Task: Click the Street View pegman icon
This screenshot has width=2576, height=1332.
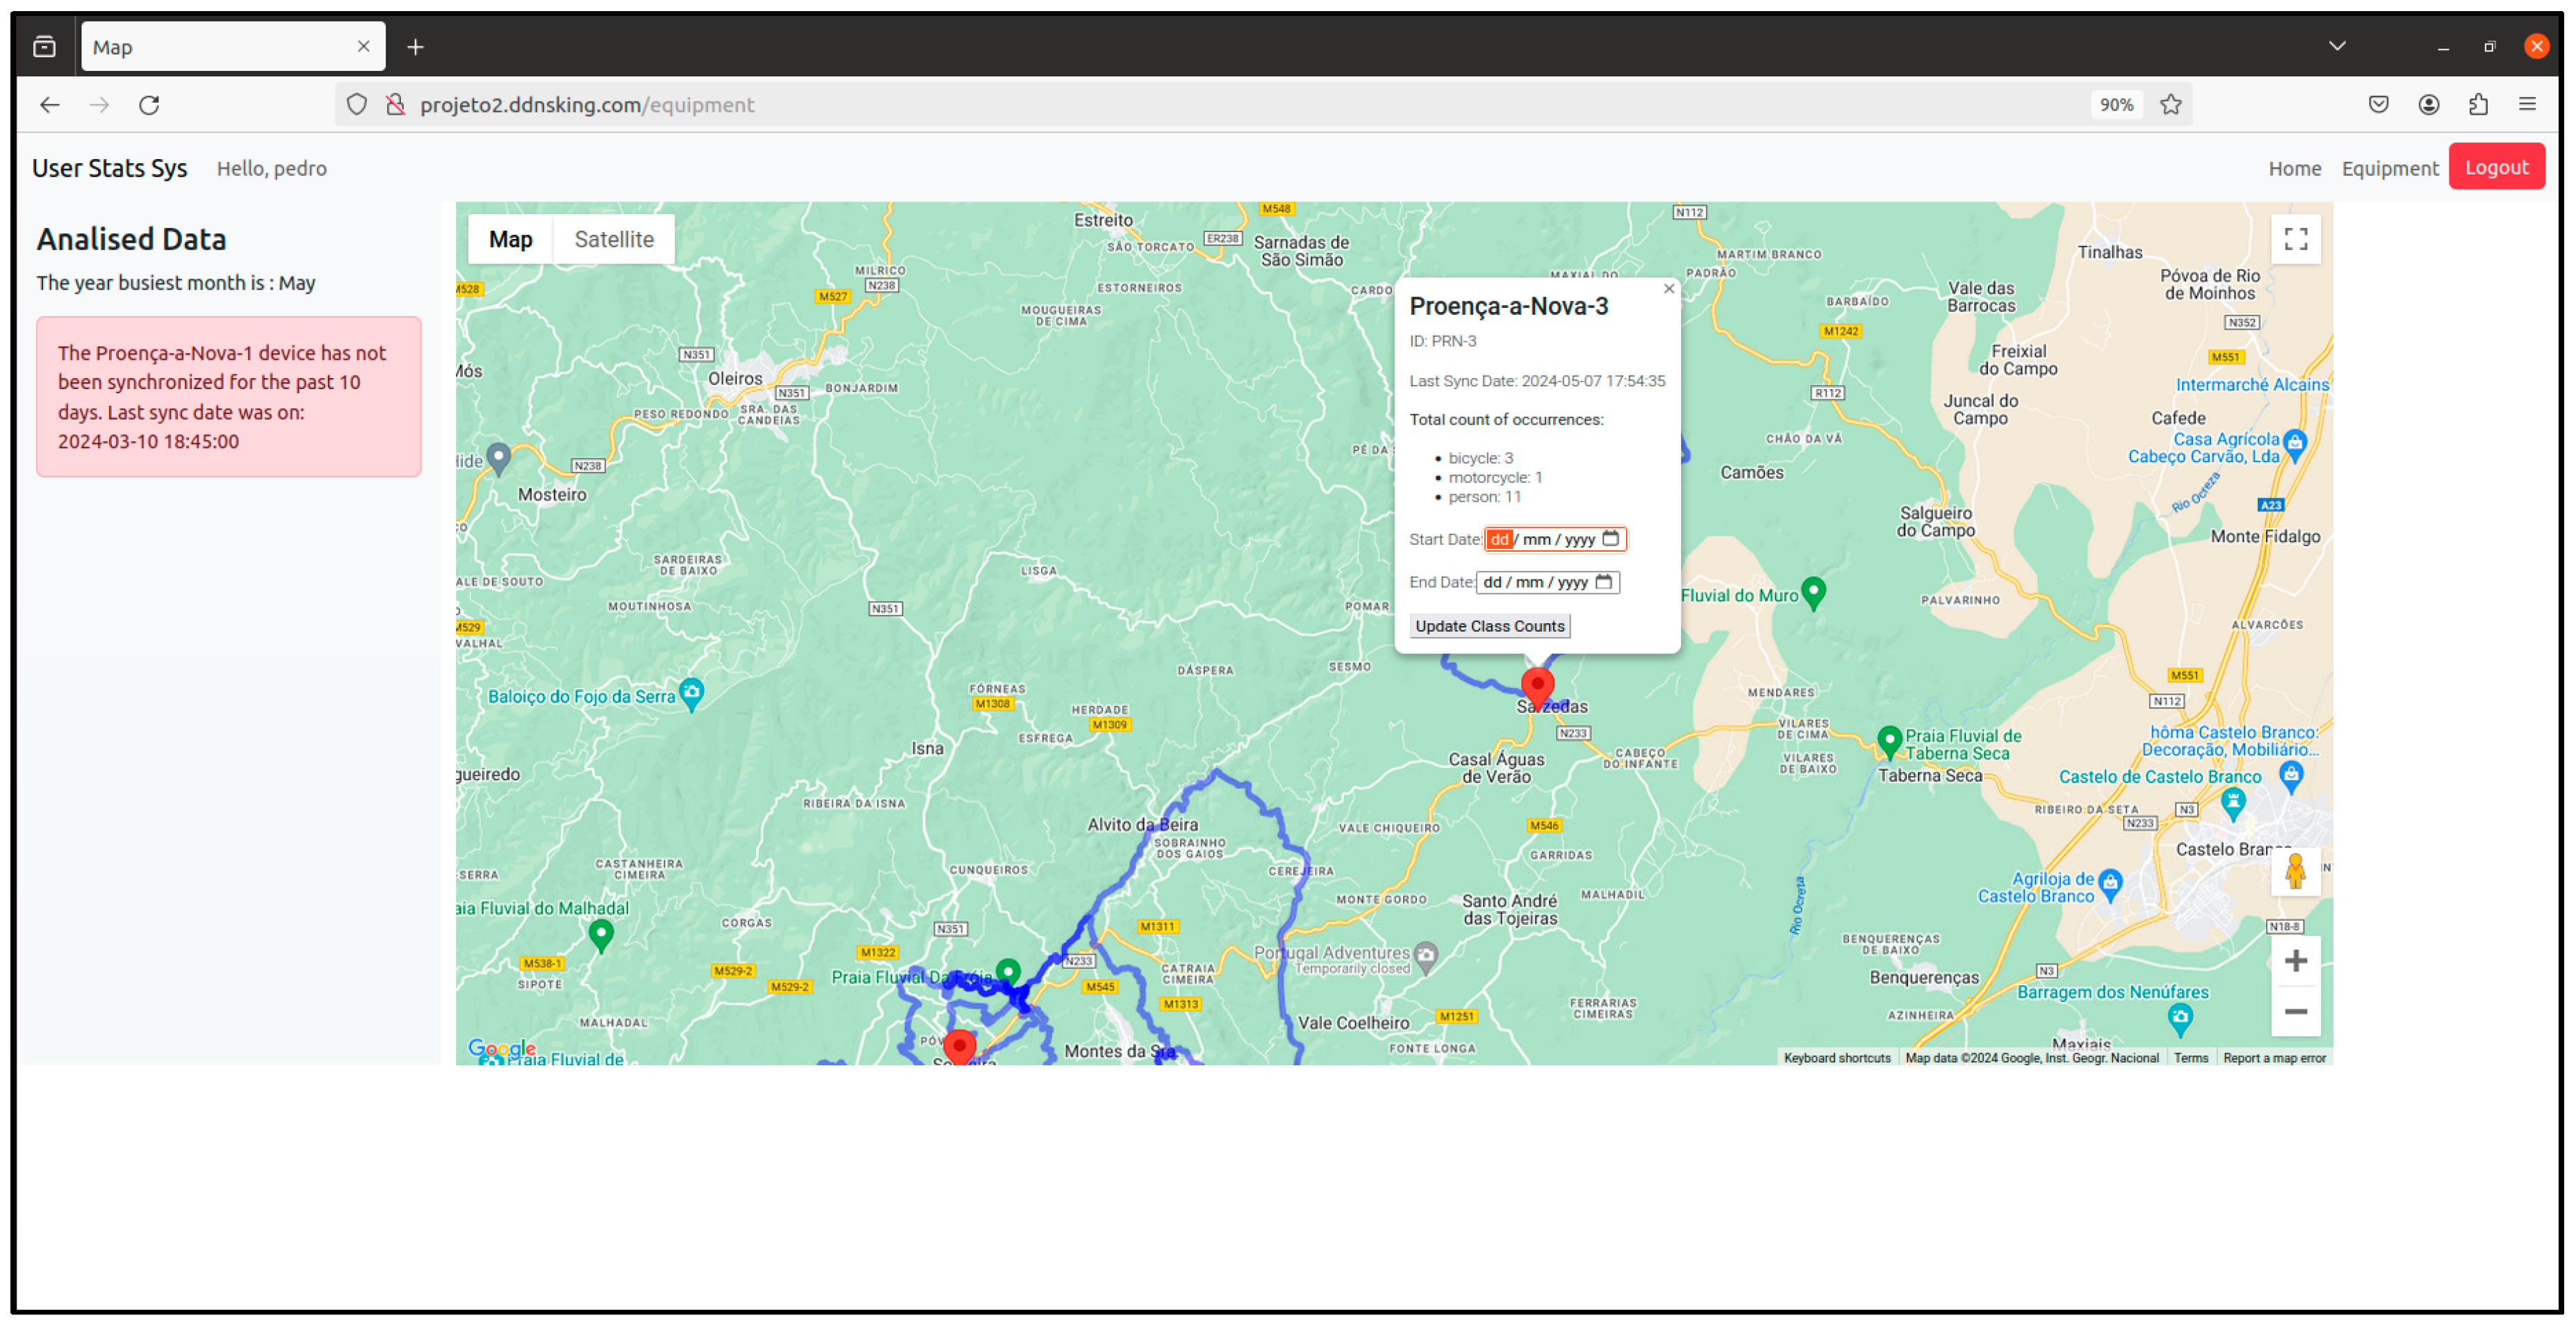Action: pyautogui.click(x=2295, y=872)
